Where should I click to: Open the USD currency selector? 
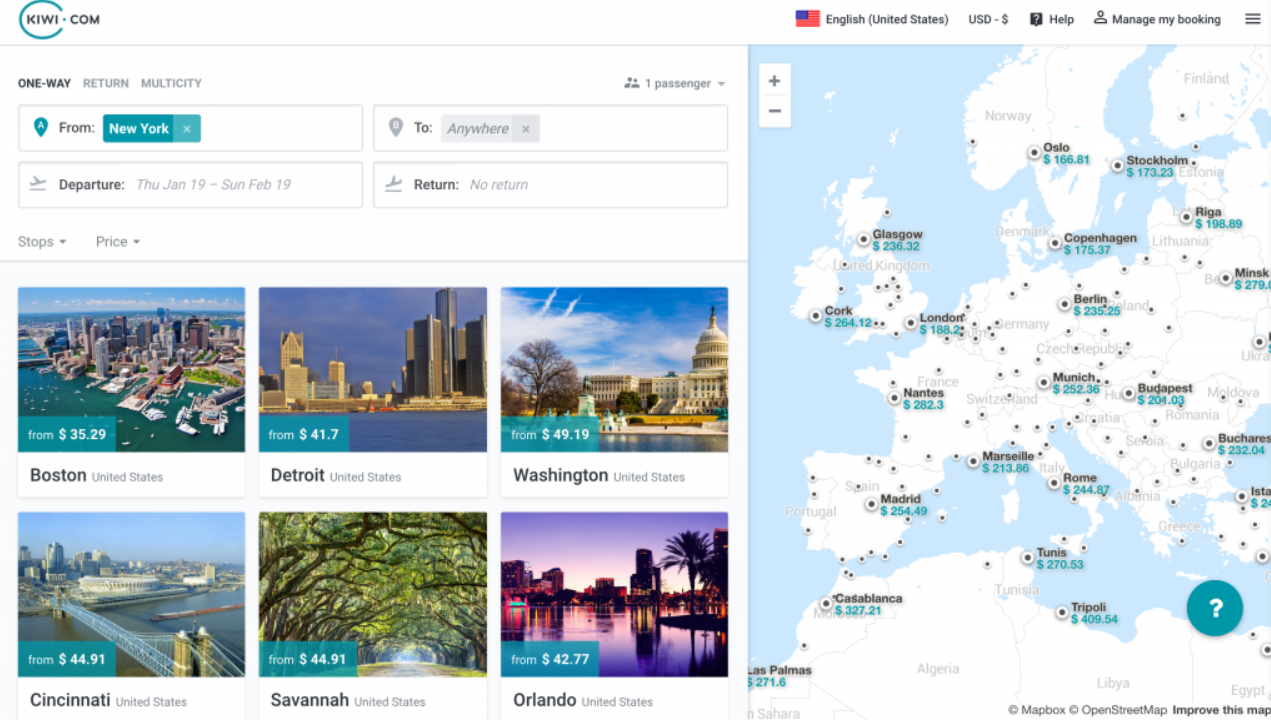[988, 19]
